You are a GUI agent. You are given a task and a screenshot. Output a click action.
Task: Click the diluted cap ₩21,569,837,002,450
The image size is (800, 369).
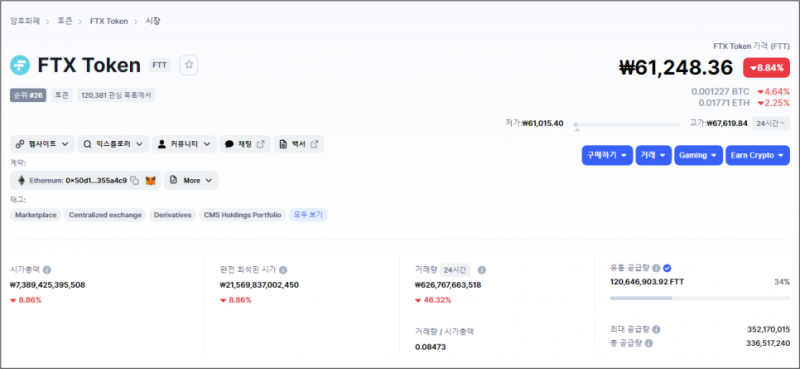point(259,285)
